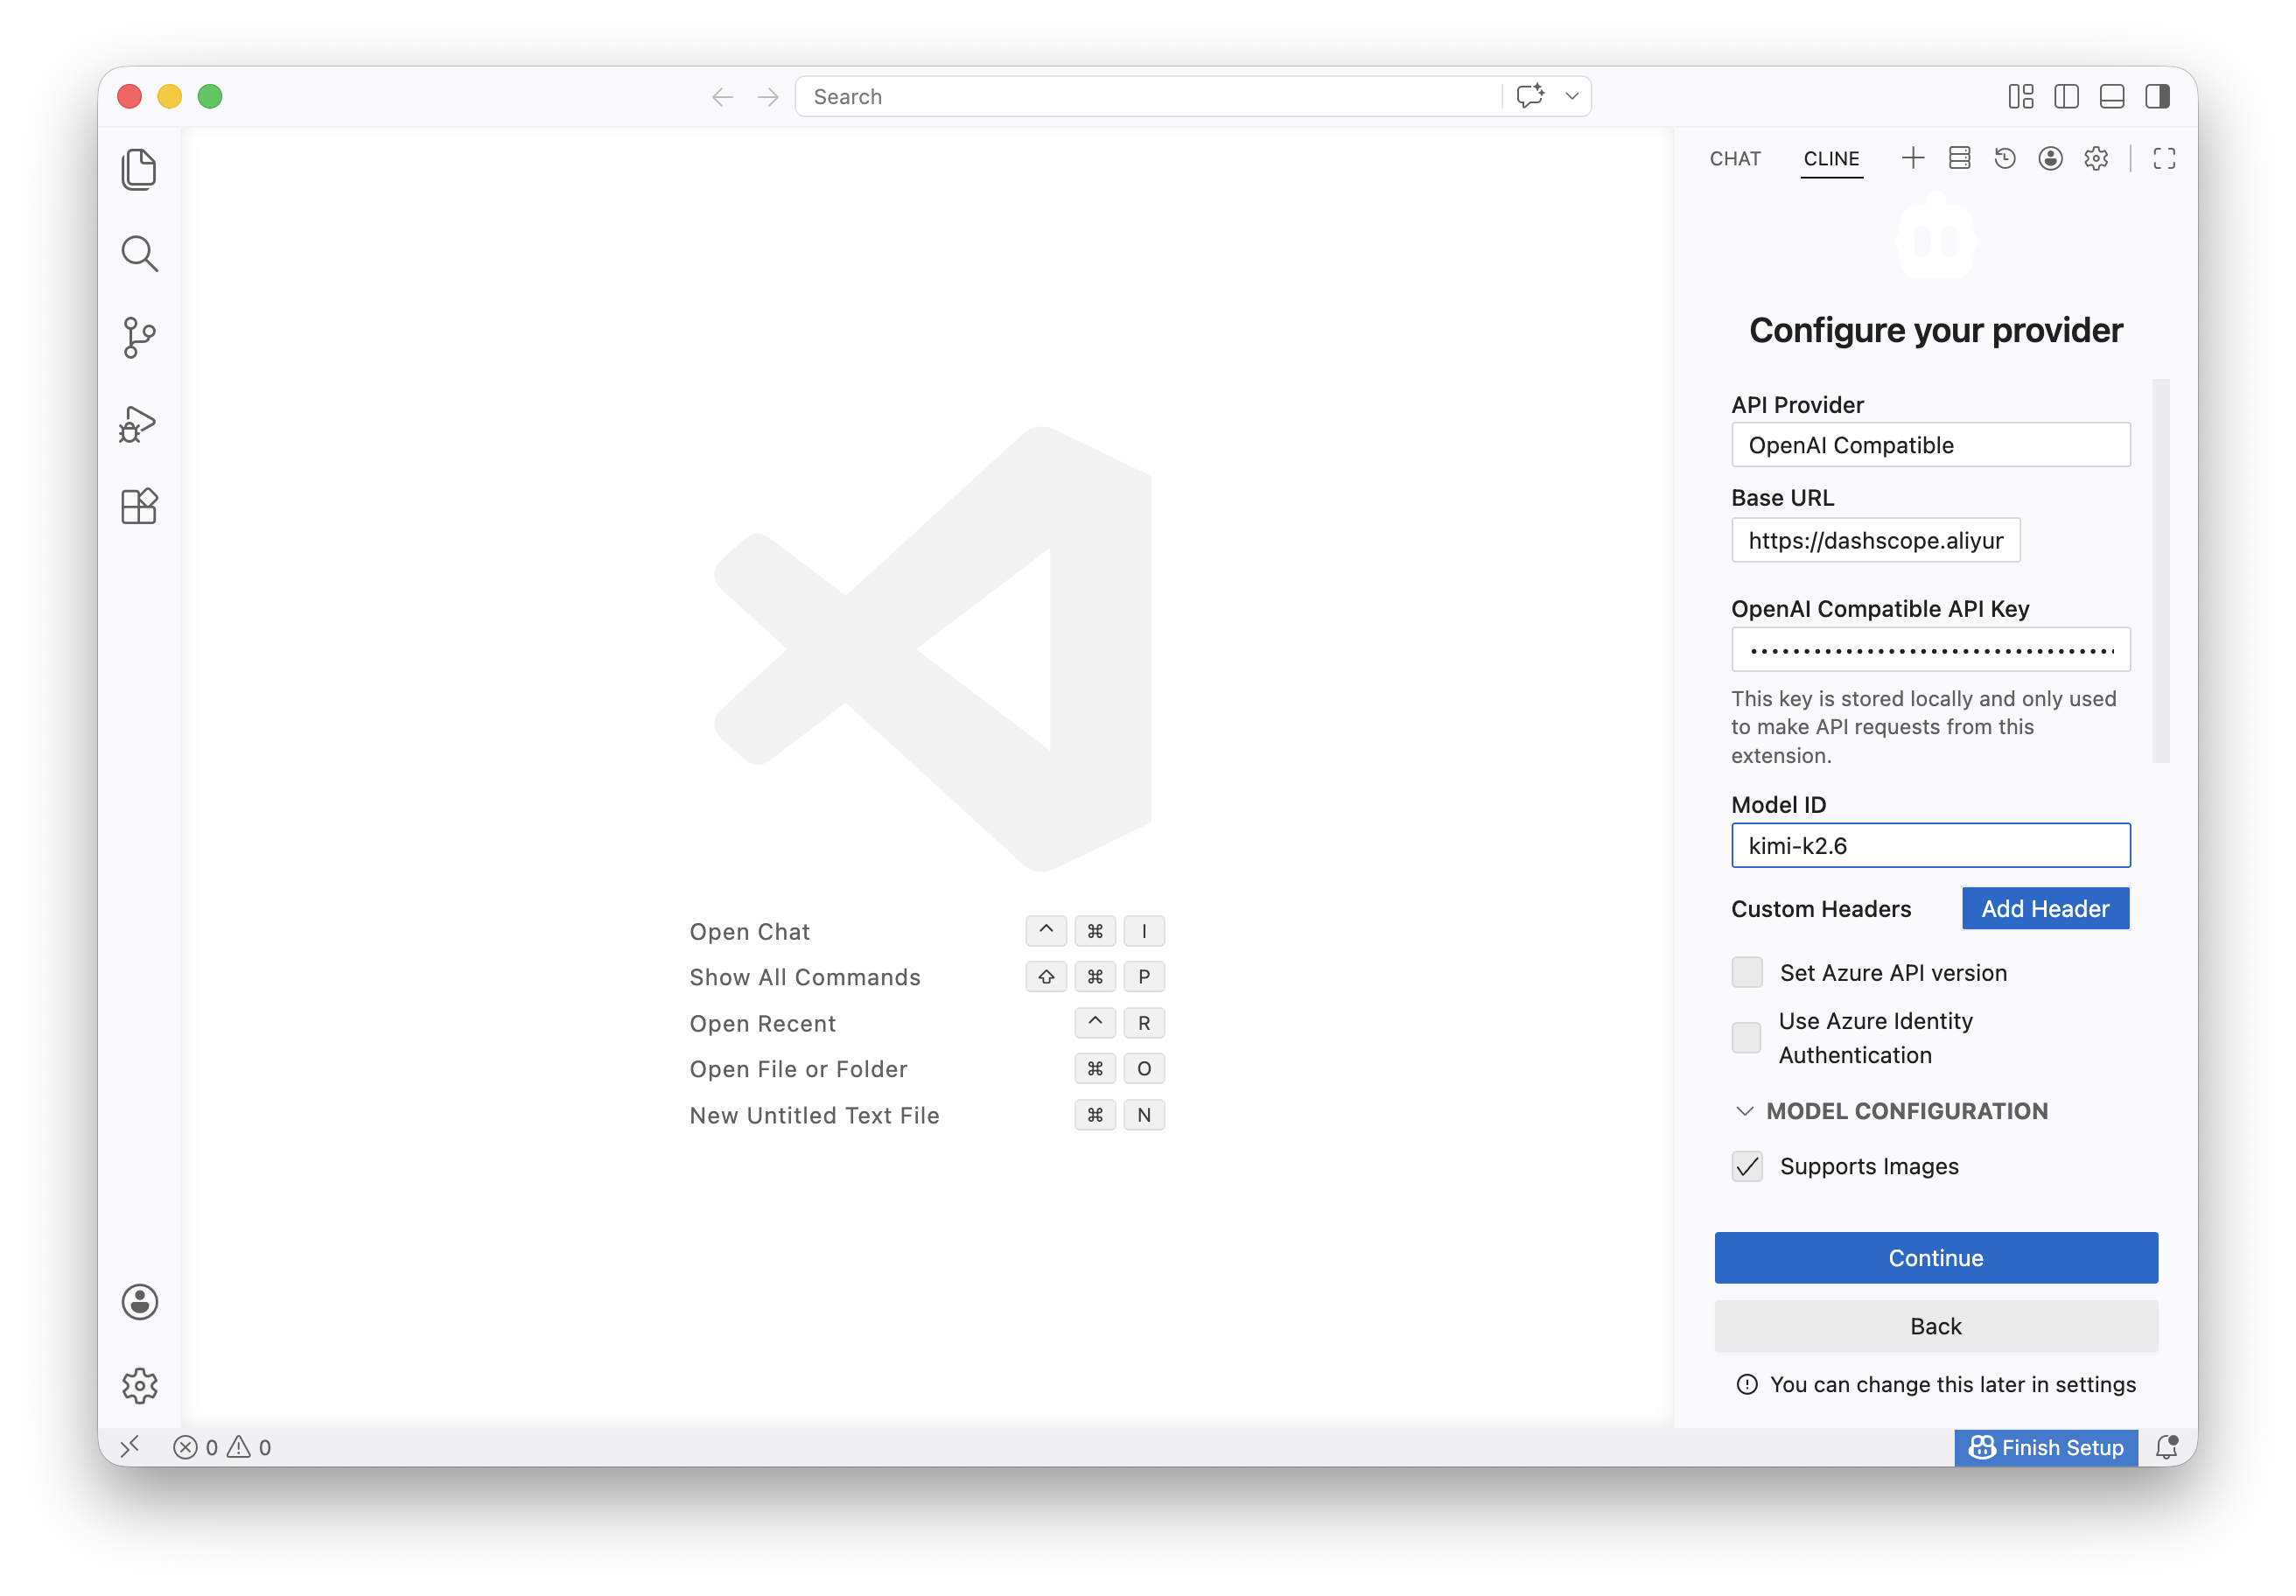The width and height of the screenshot is (2296, 1596).
Task: Click the Continue button
Action: tap(1936, 1258)
